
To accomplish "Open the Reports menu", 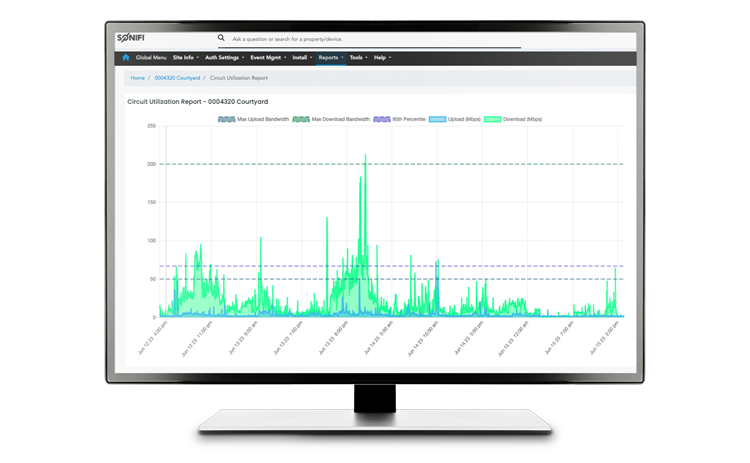I will (x=331, y=58).
